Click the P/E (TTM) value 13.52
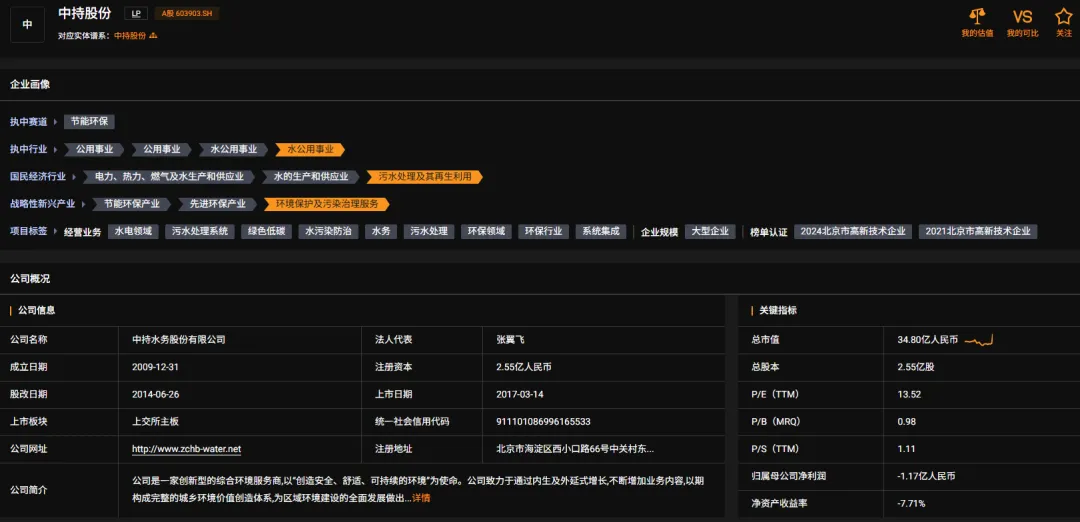Image resolution: width=1080 pixels, height=522 pixels. 908,395
